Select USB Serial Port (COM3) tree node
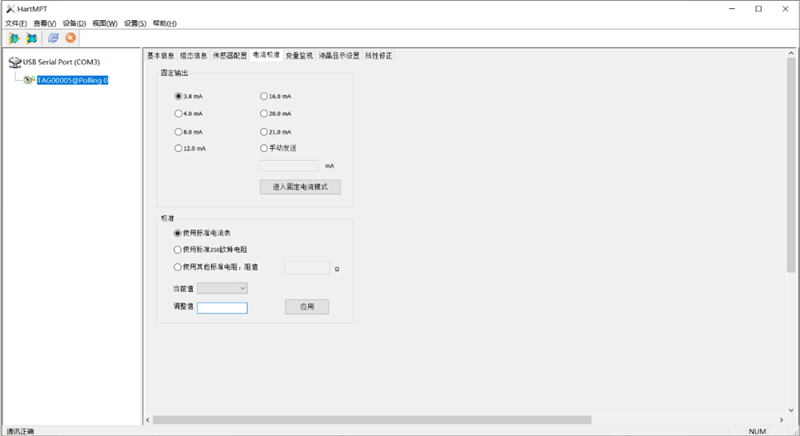This screenshot has width=800, height=436. [61, 62]
